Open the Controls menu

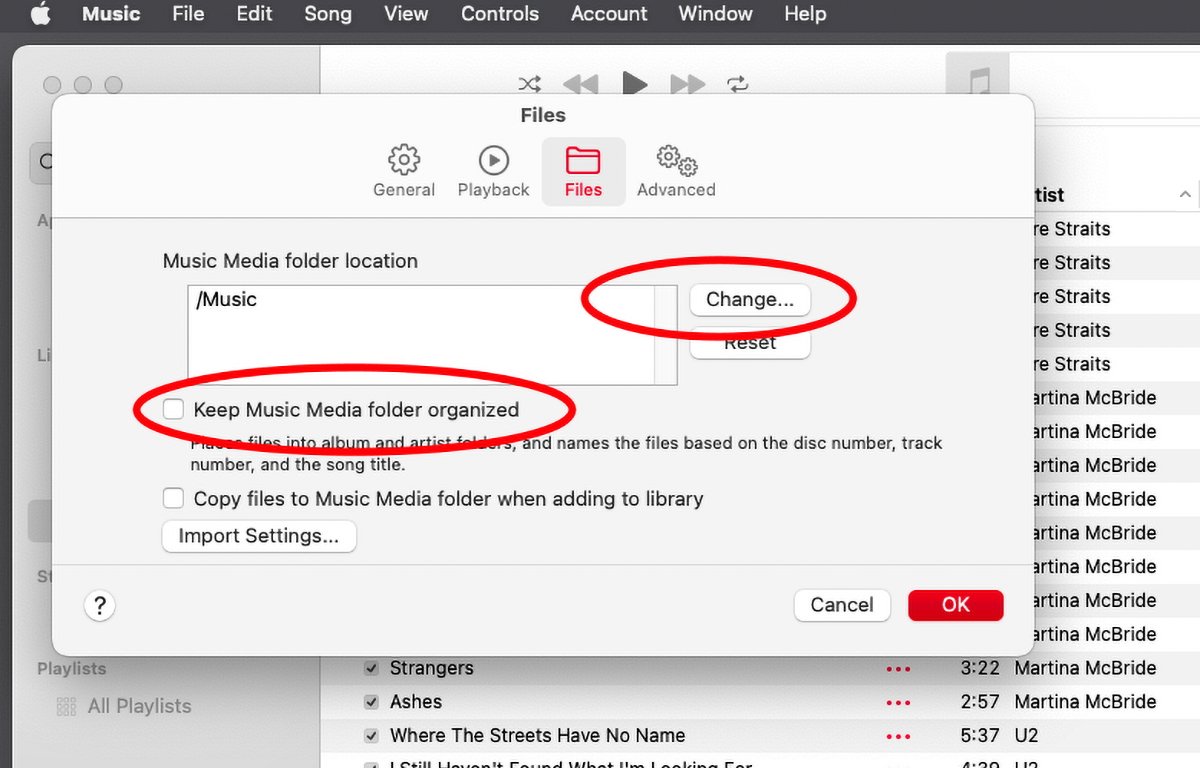coord(499,14)
